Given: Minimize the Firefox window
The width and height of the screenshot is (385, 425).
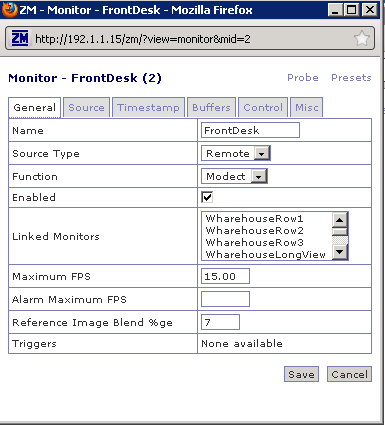Looking at the screenshot, I should [336, 10].
